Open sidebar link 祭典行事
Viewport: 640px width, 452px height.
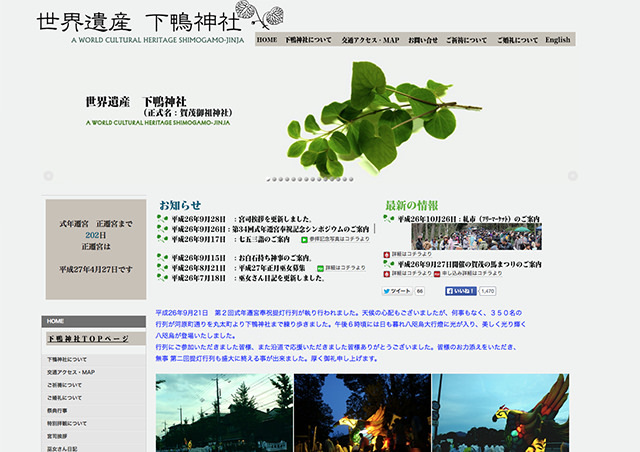click(x=57, y=411)
